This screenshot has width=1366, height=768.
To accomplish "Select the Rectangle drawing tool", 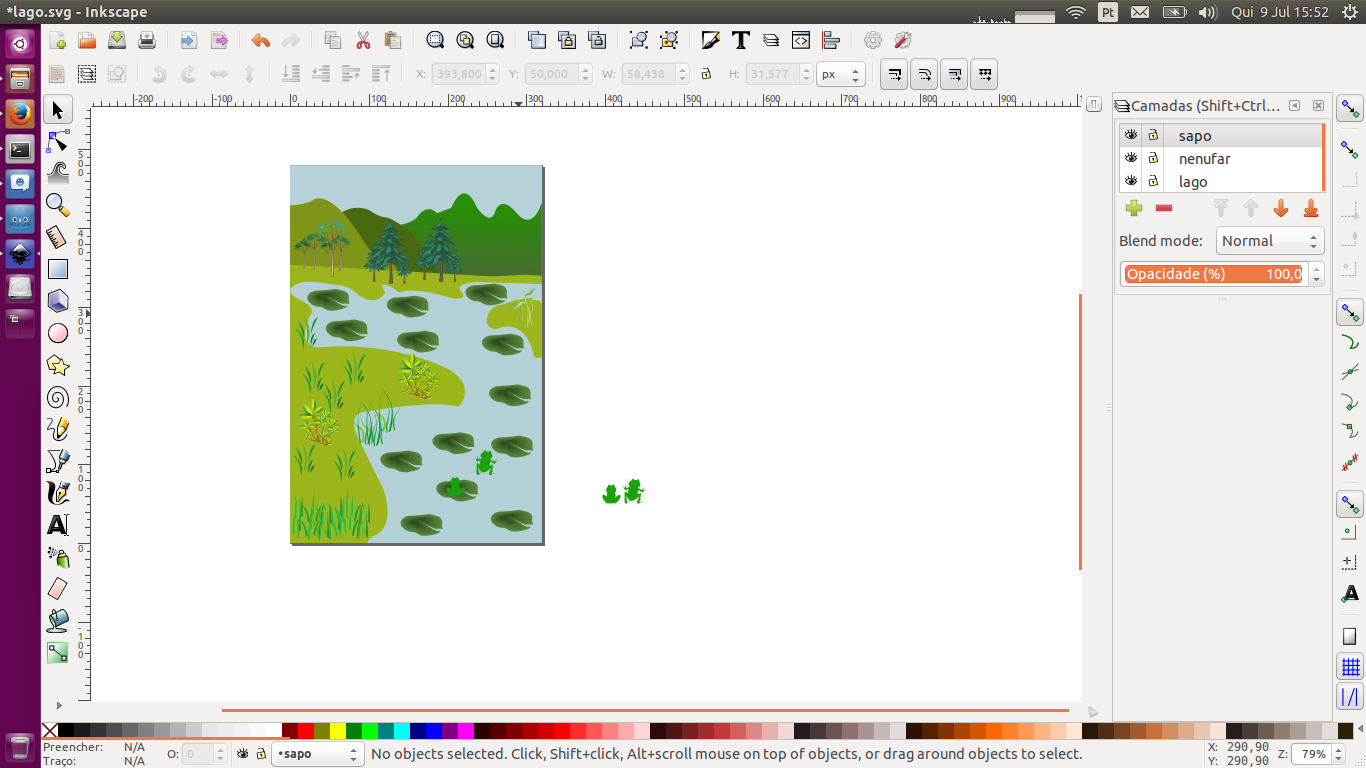I will pos(58,269).
